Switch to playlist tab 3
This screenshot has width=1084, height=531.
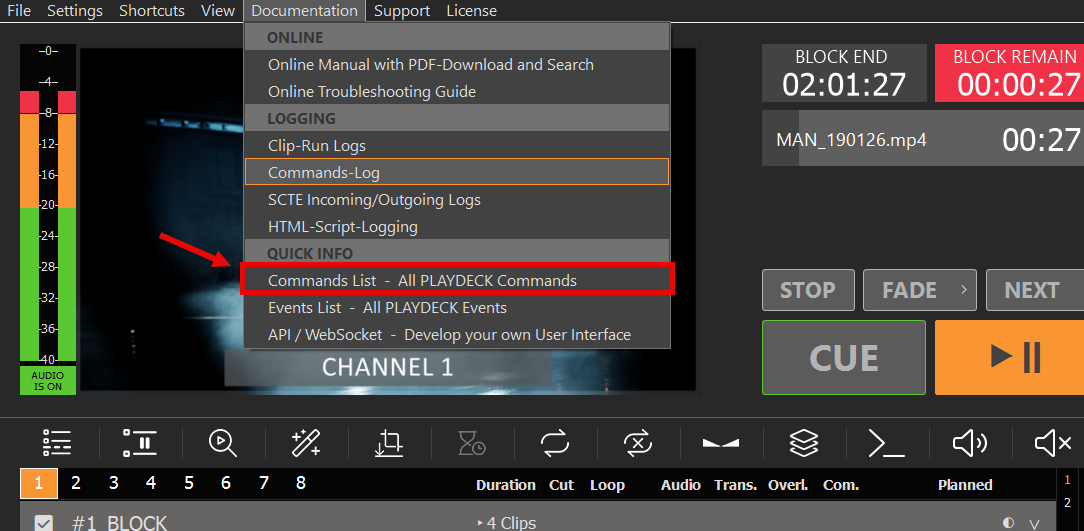coord(113,483)
